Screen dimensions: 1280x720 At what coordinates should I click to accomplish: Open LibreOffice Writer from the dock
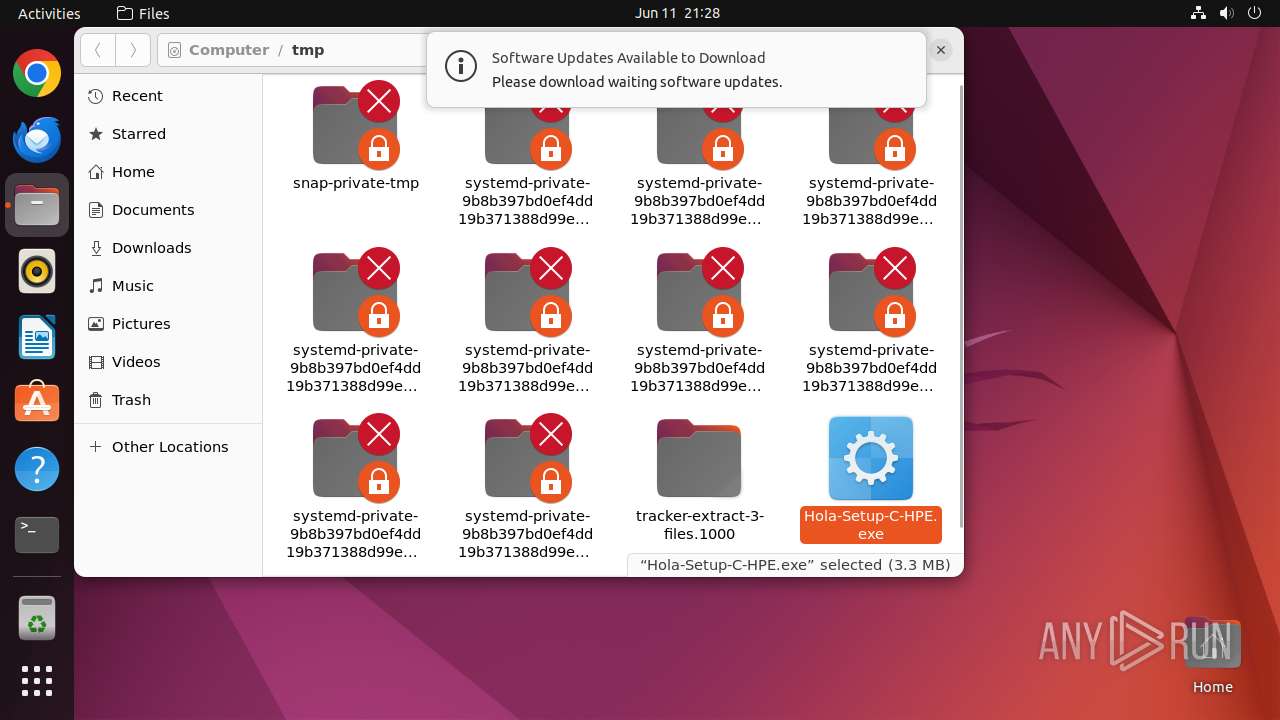37,337
